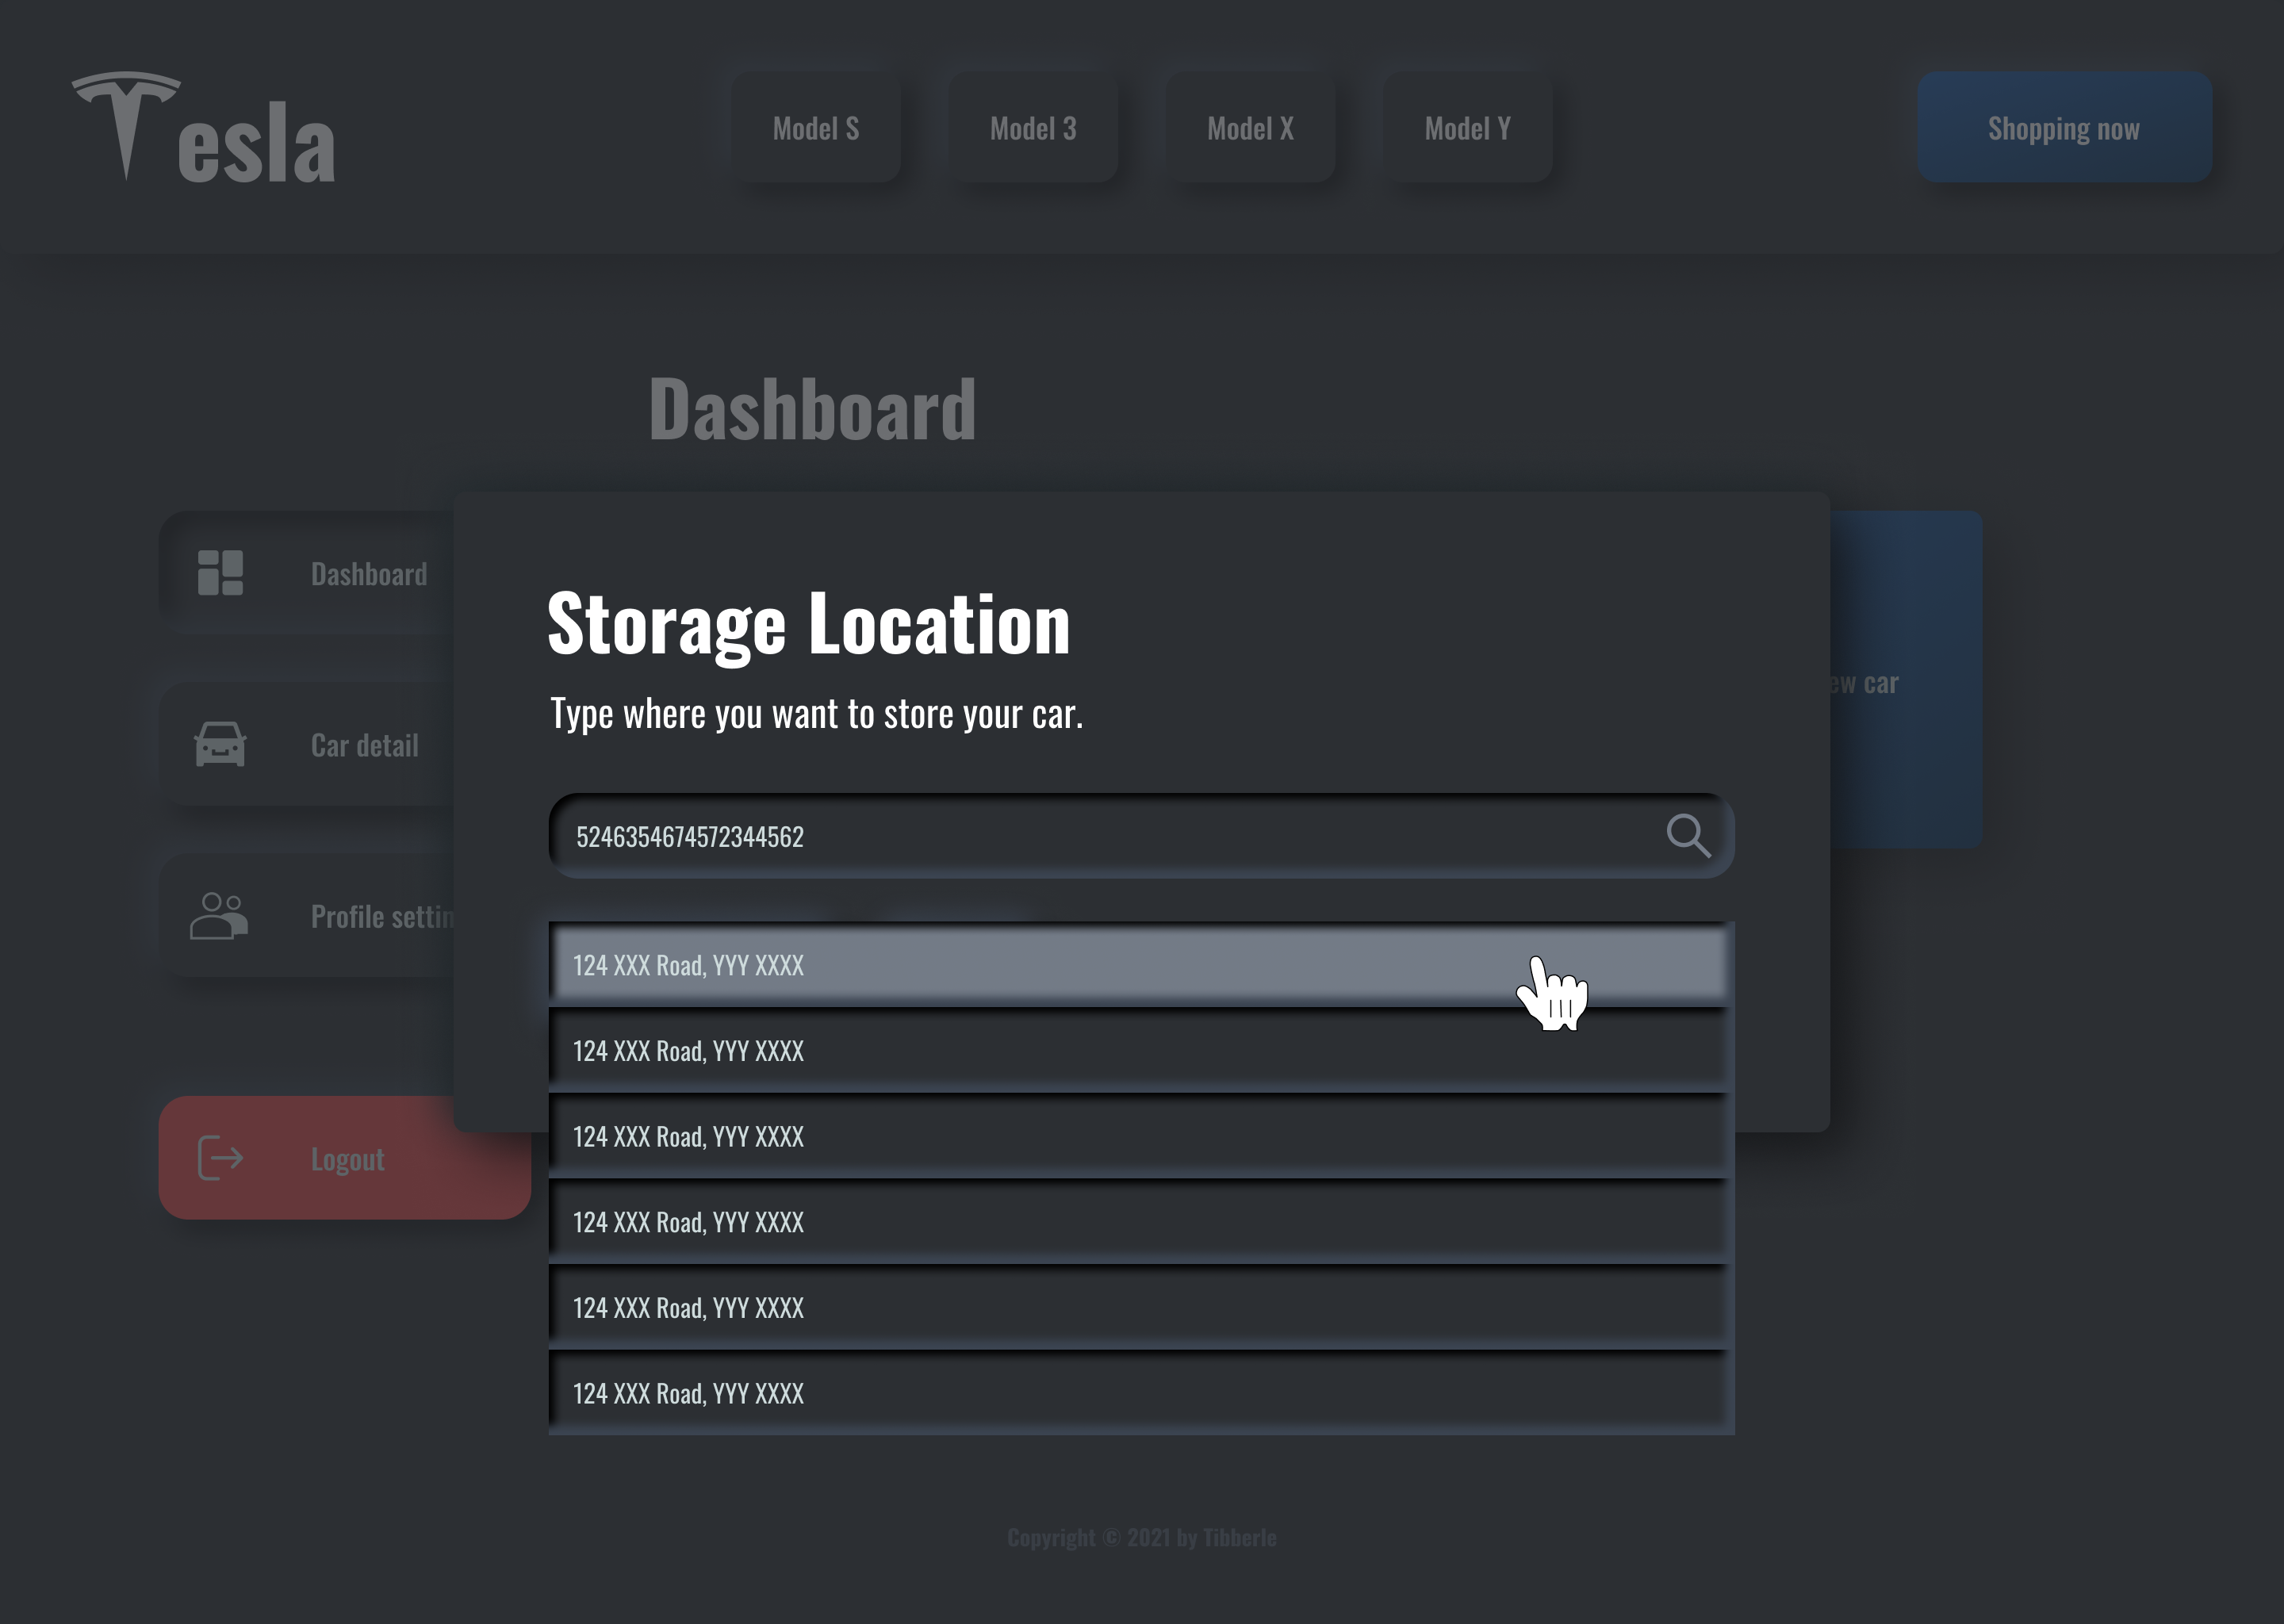Image resolution: width=2284 pixels, height=1624 pixels.
Task: Select the second address suggestion in the list
Action: pos(1140,1051)
